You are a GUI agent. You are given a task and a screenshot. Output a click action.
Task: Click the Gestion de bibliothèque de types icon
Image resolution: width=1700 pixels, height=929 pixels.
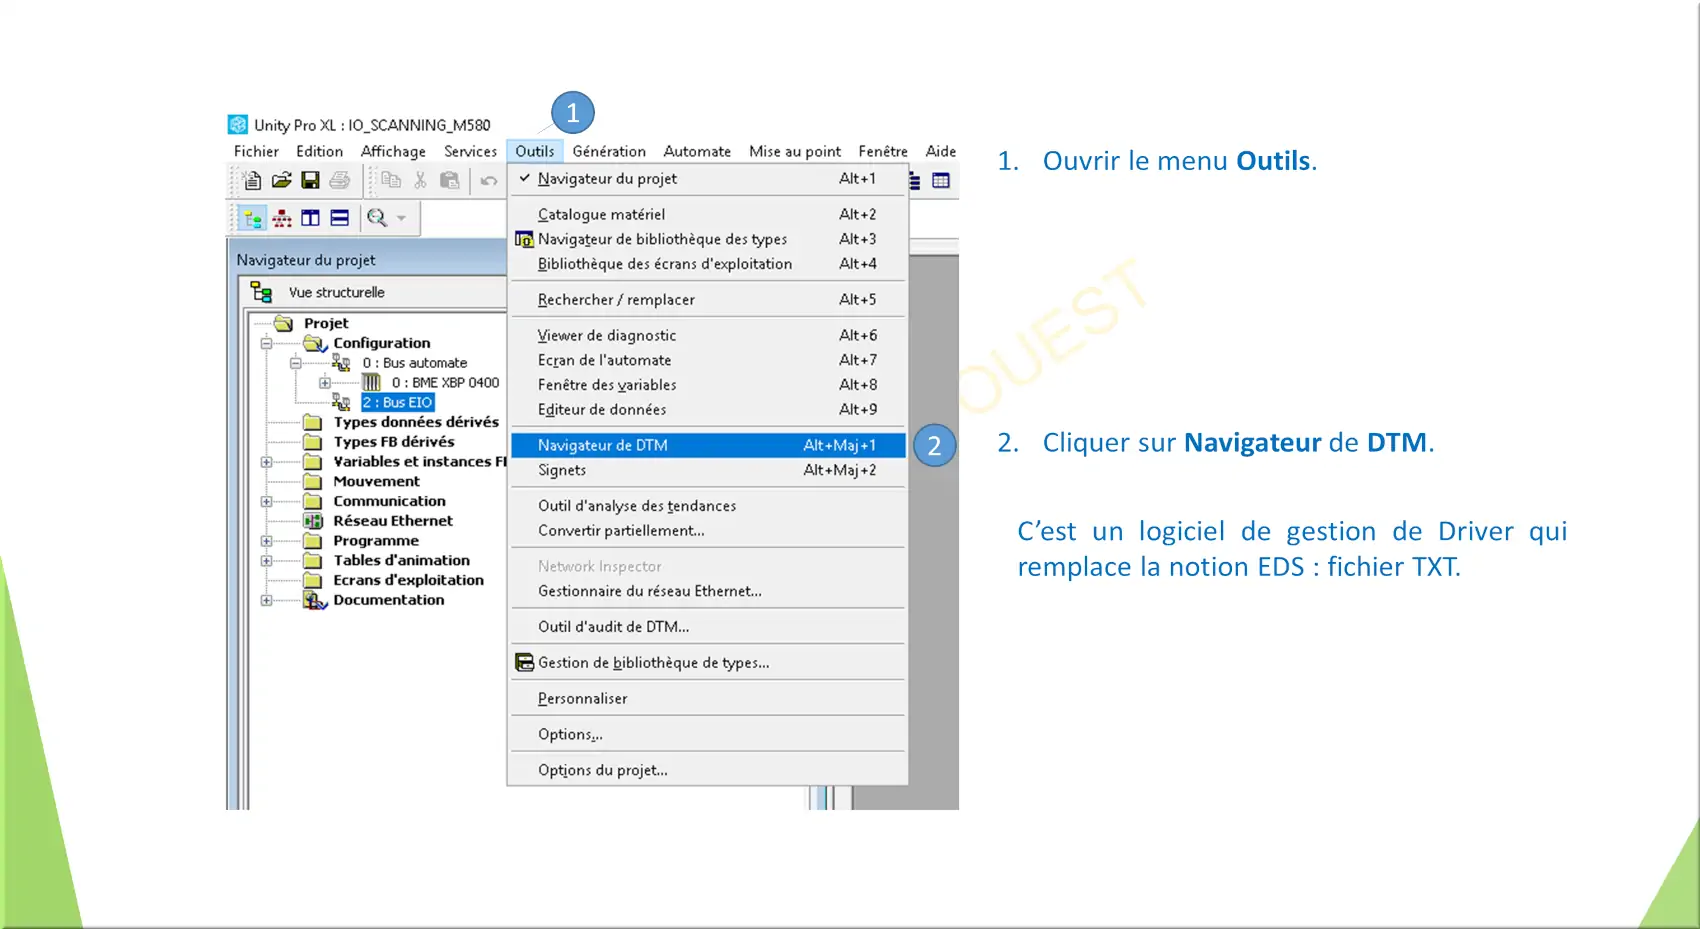point(524,662)
